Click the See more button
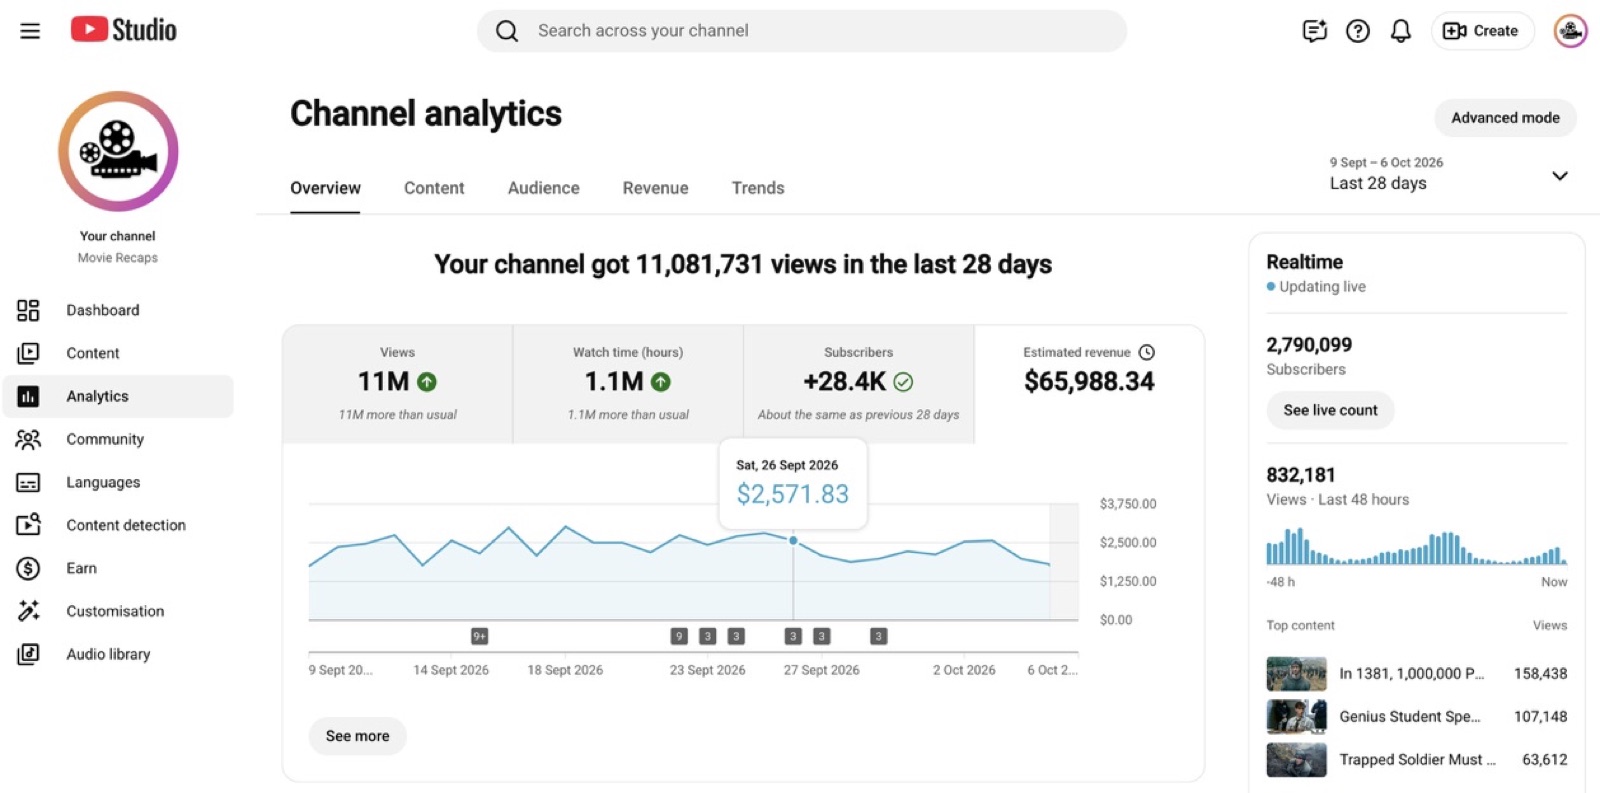The height and width of the screenshot is (793, 1600). [x=357, y=736]
